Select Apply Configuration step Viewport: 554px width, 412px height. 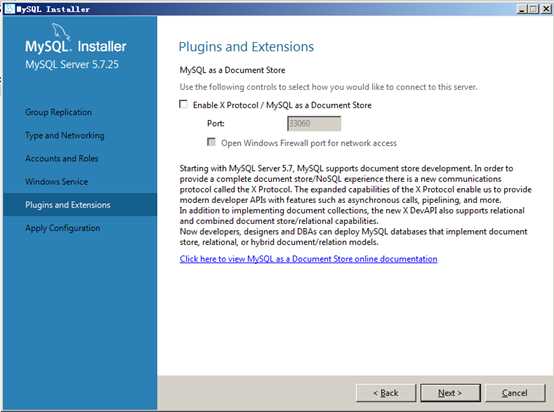click(63, 228)
